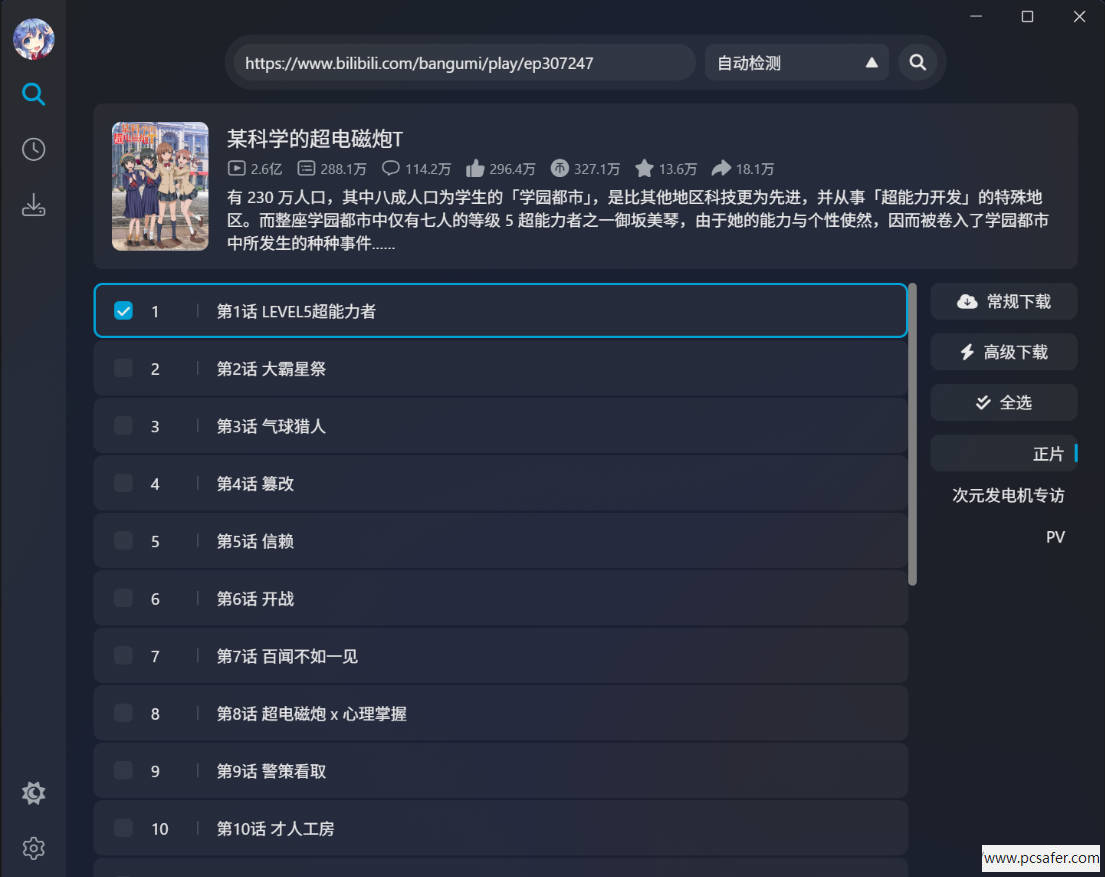
Task: Click the magnifier search button beside the URL
Action: click(x=917, y=63)
